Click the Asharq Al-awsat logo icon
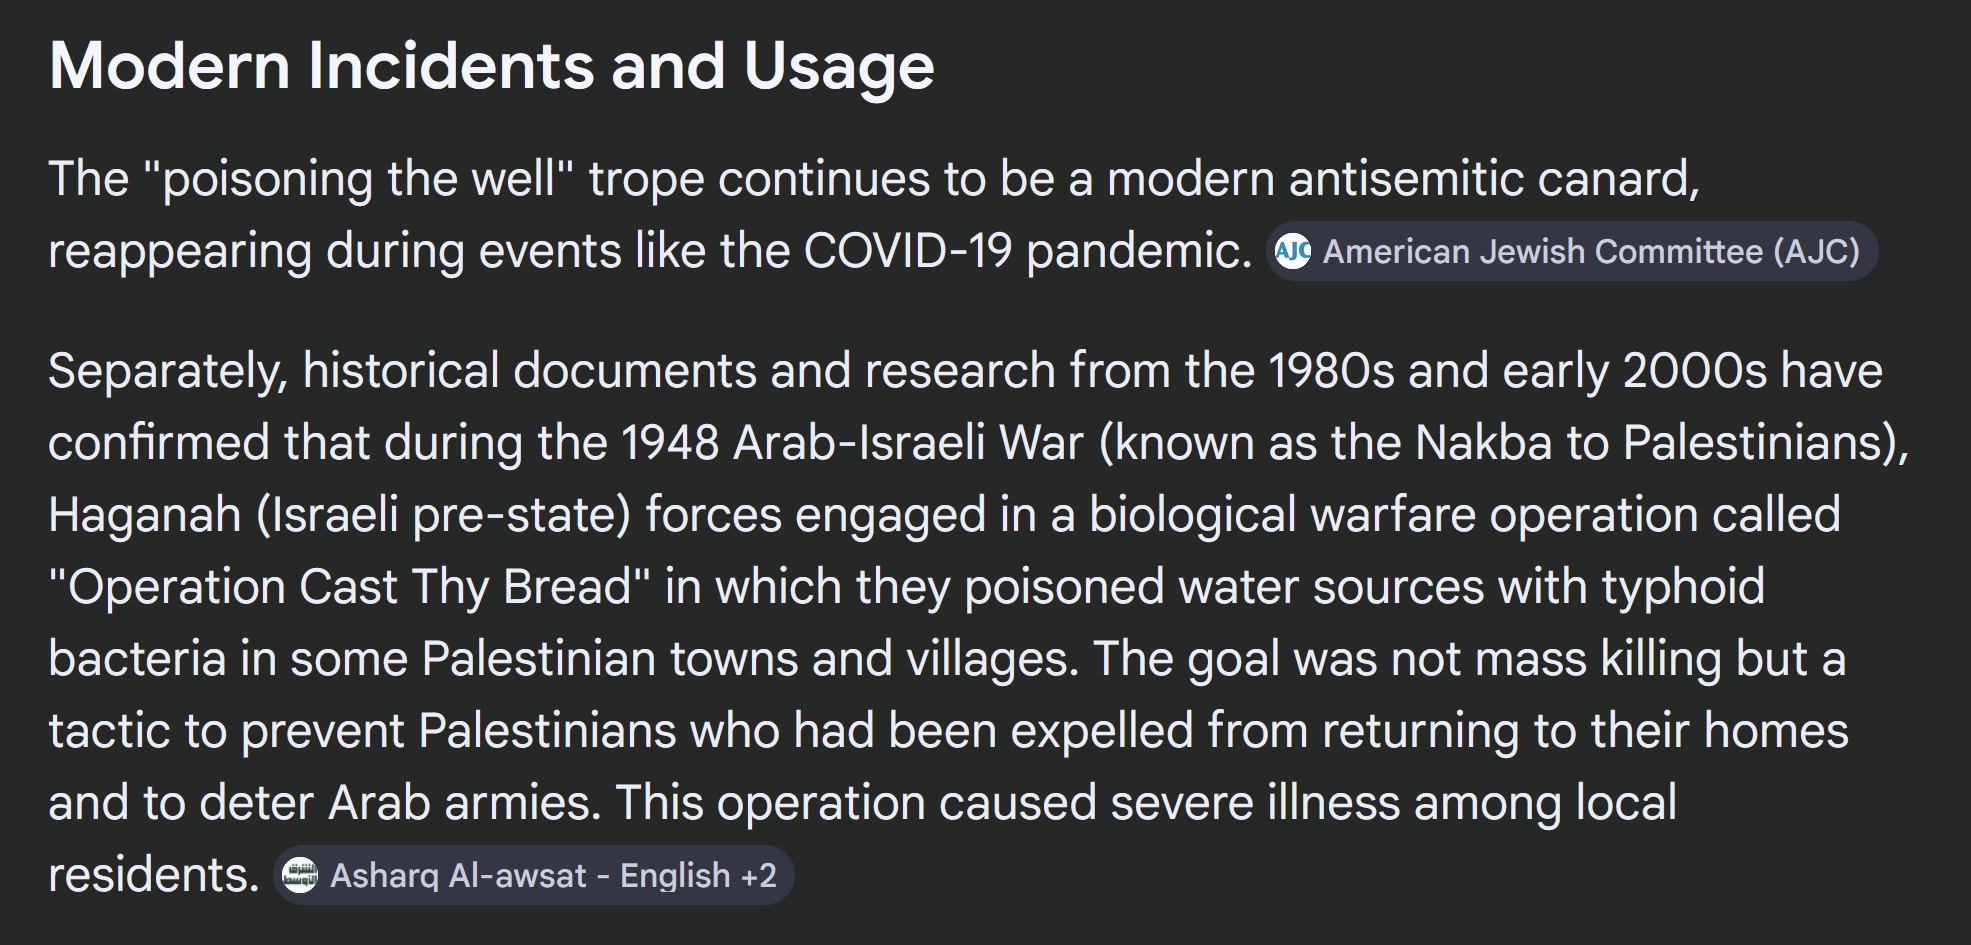Screen dimensions: 1971x945 click(x=300, y=875)
